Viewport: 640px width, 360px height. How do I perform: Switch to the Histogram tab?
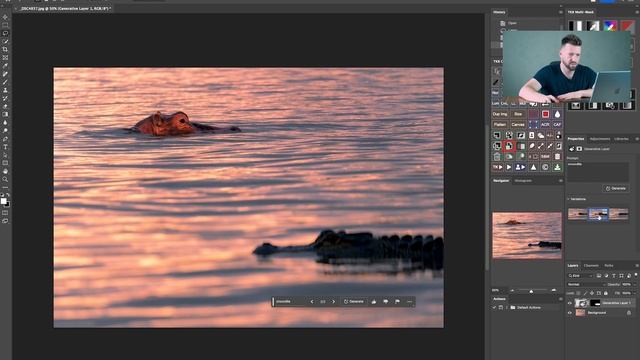(523, 180)
